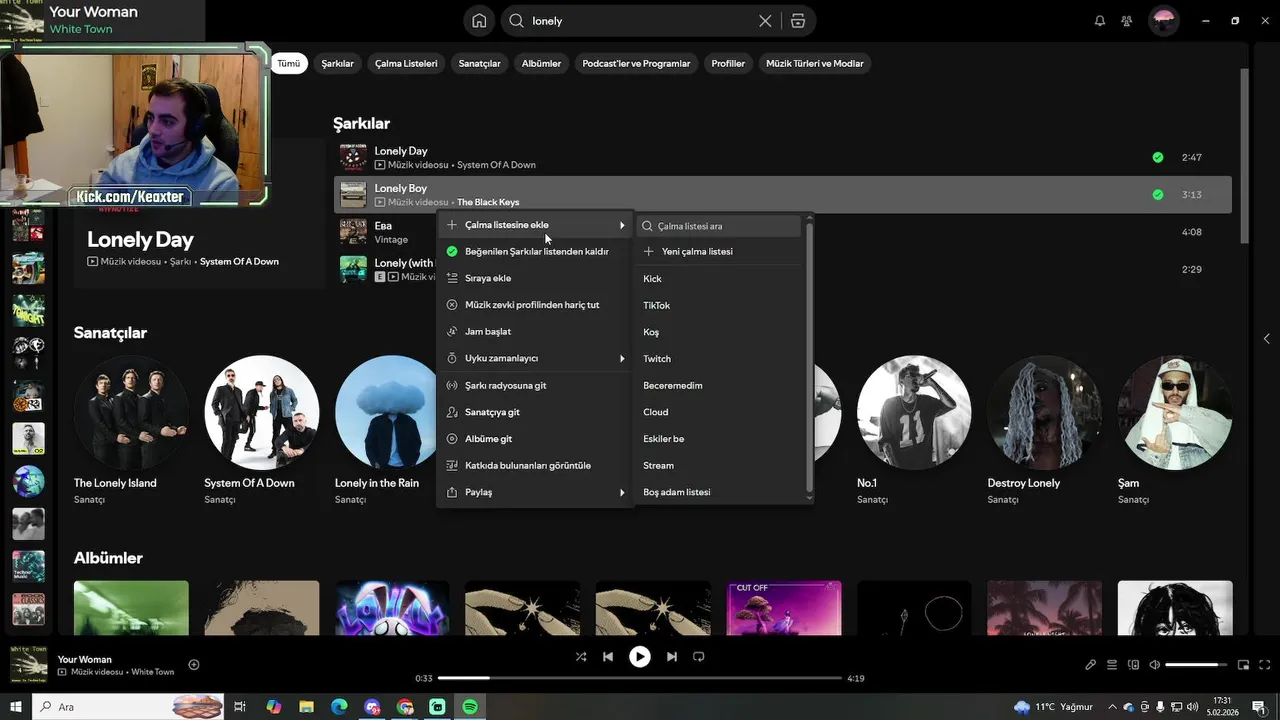This screenshot has height=720, width=1280.
Task: Click the Windows taskbar search box
Action: coord(128,707)
